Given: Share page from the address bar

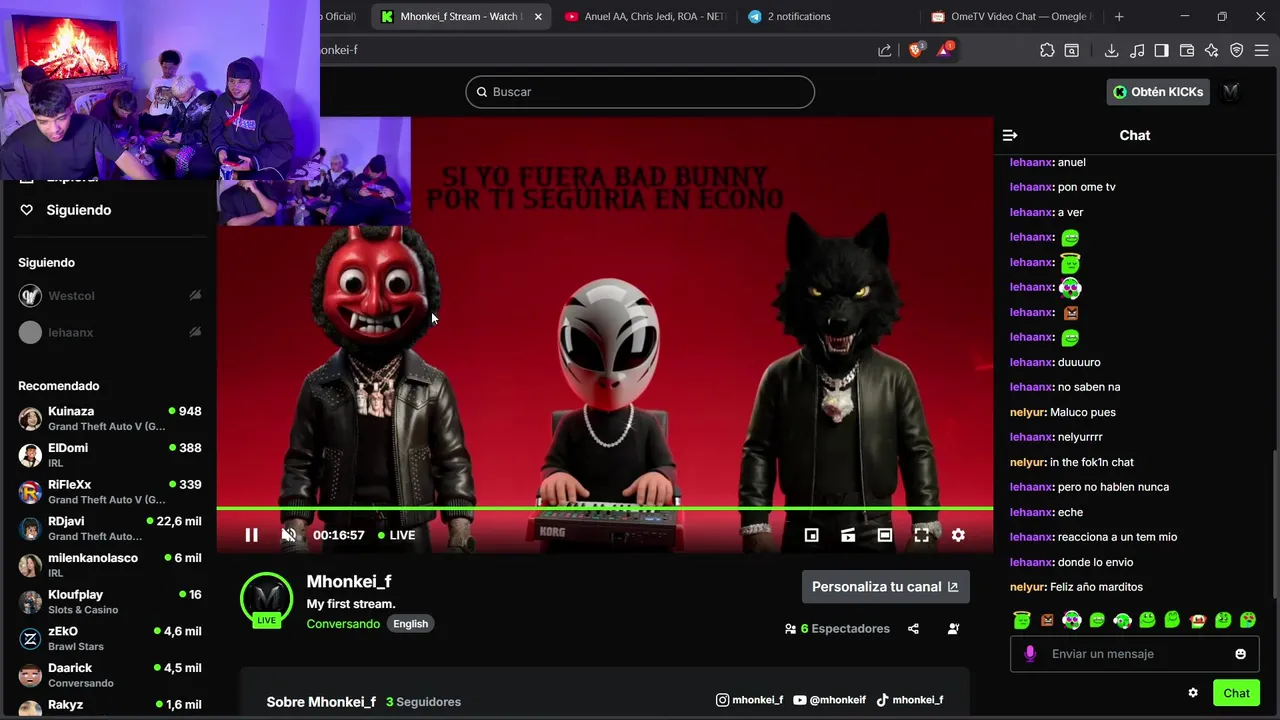Looking at the screenshot, I should 884,50.
